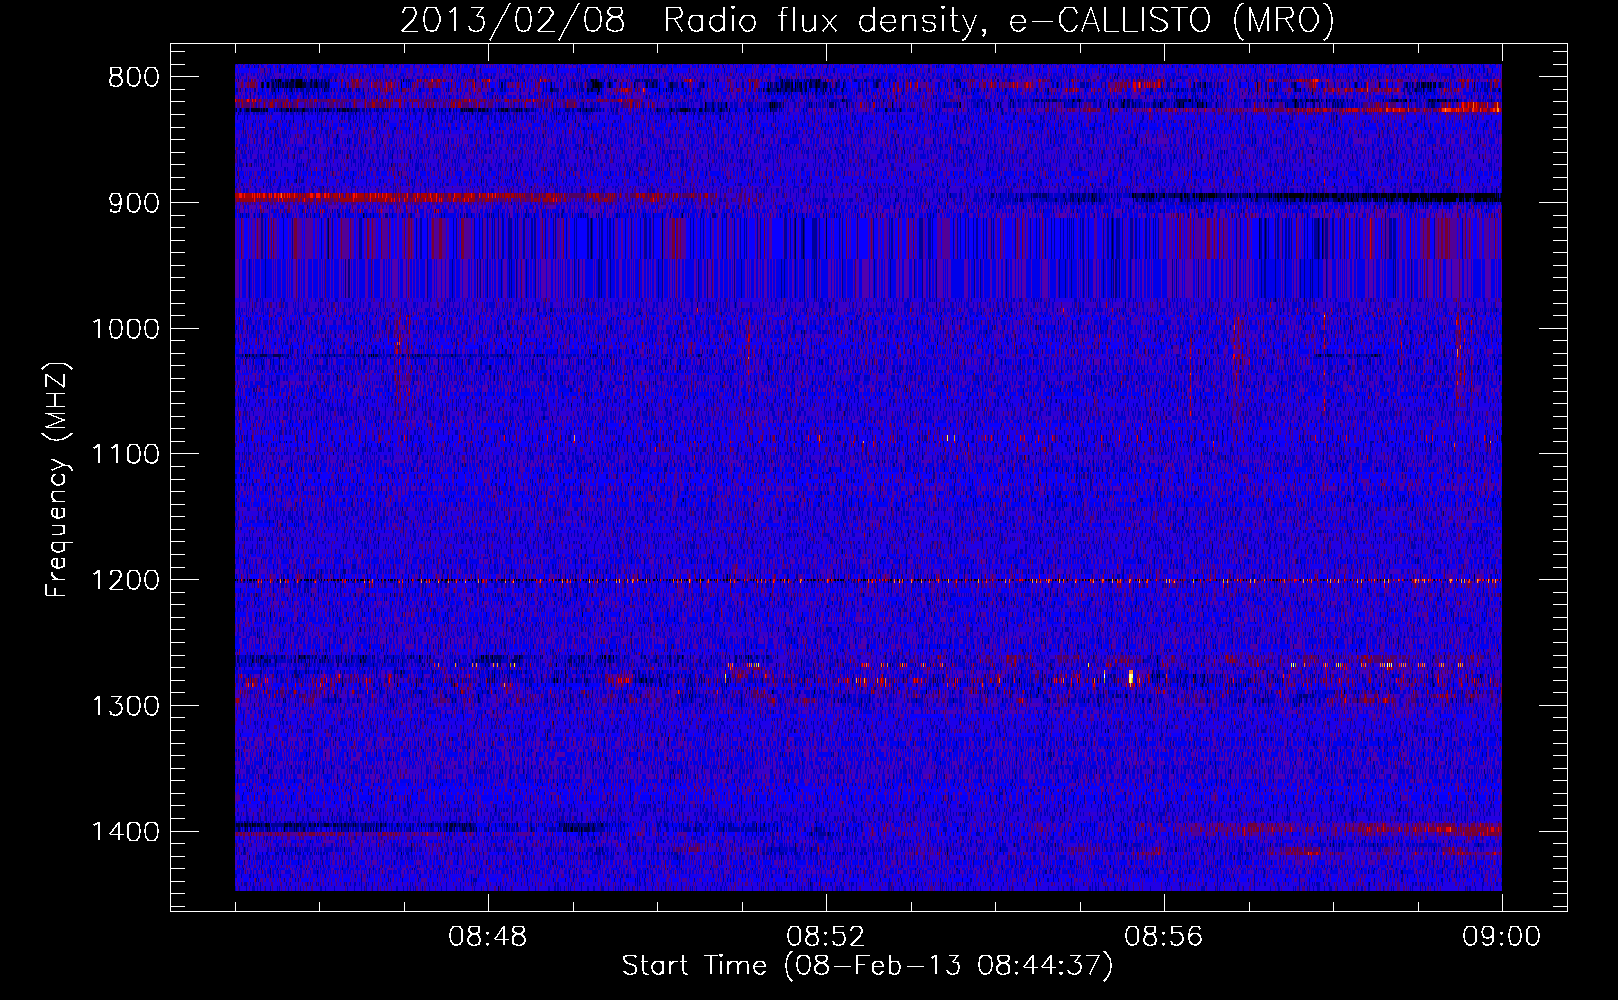The image size is (1618, 1000).
Task: Click the plot title "Radio flux density, e-CALLISTO (MRO)"
Action: tap(998, 21)
